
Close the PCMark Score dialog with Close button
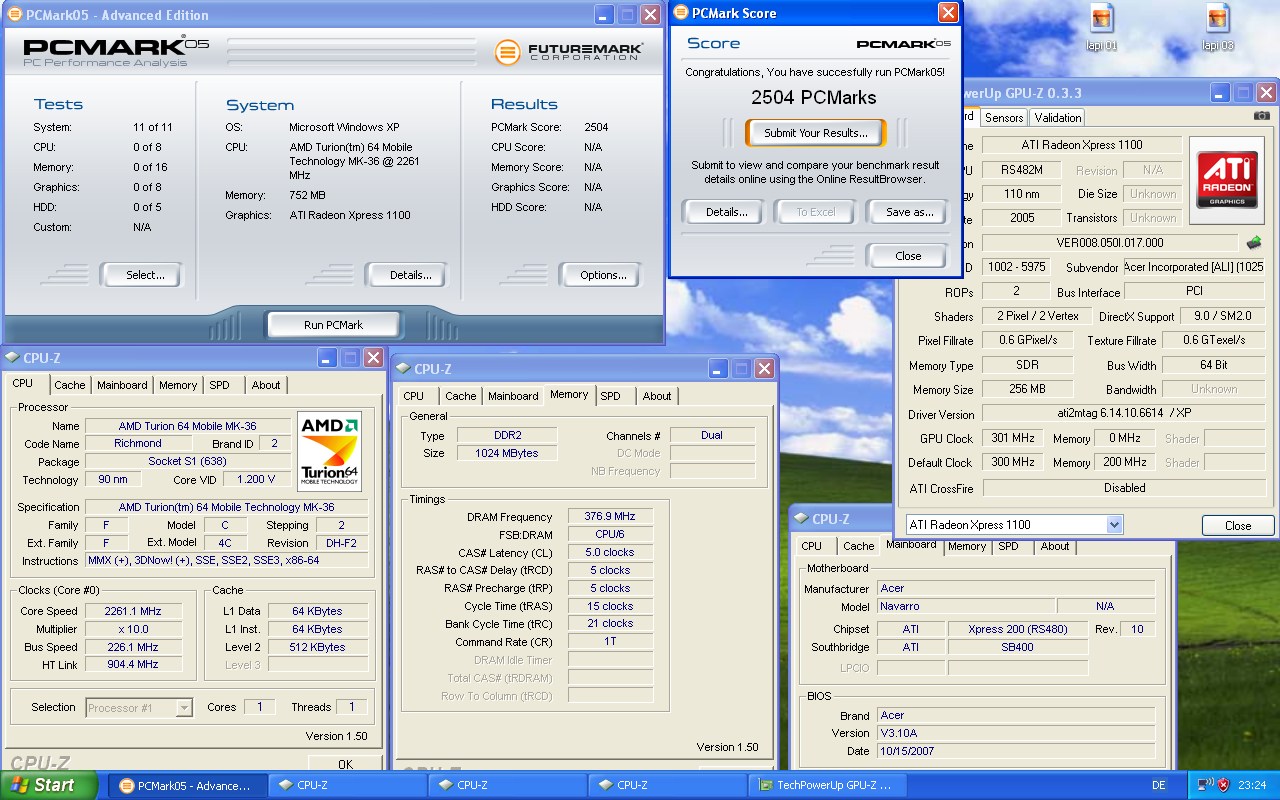pos(908,256)
